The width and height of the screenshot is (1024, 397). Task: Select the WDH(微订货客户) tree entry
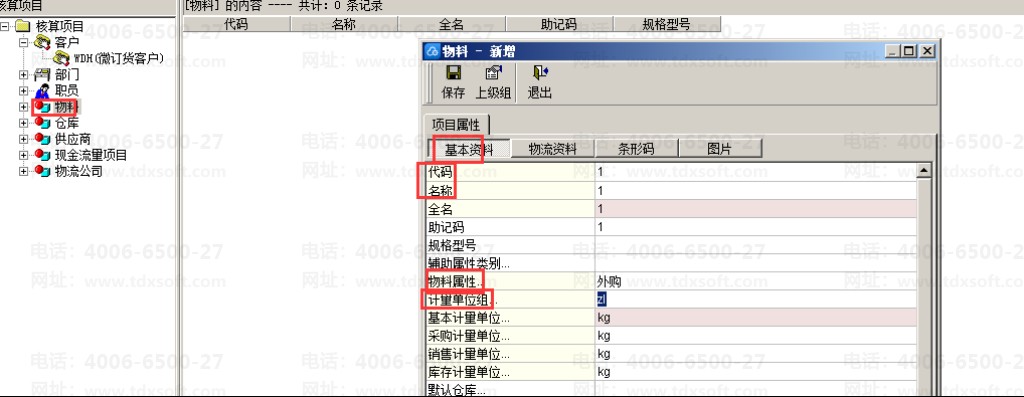pyautogui.click(x=119, y=59)
